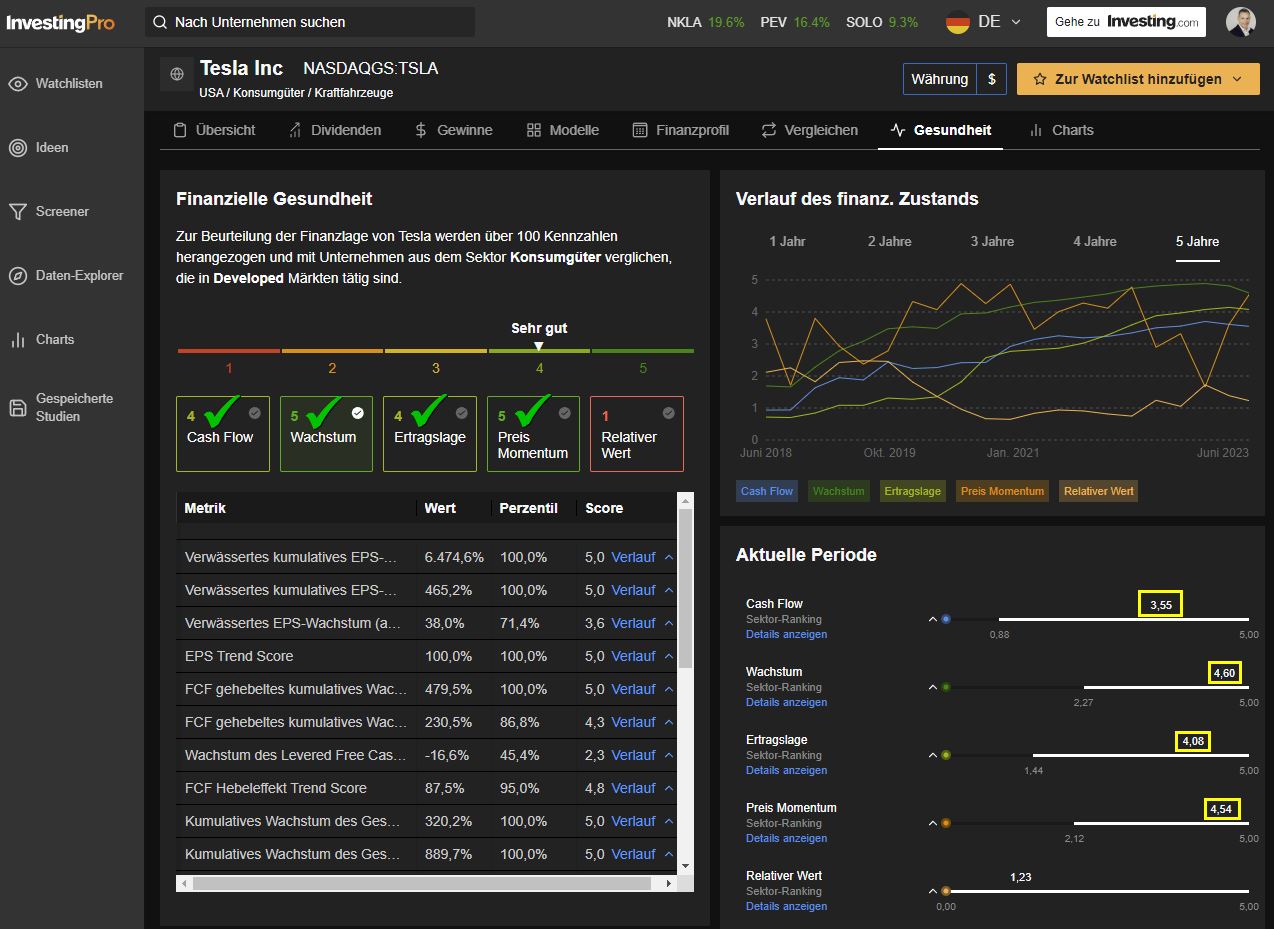
Task: Click the Wachstum sector ranking slider dot
Action: (946, 687)
